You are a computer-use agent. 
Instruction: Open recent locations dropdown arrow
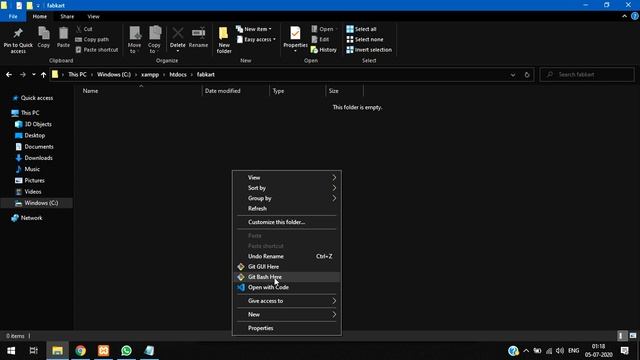tap(33, 75)
